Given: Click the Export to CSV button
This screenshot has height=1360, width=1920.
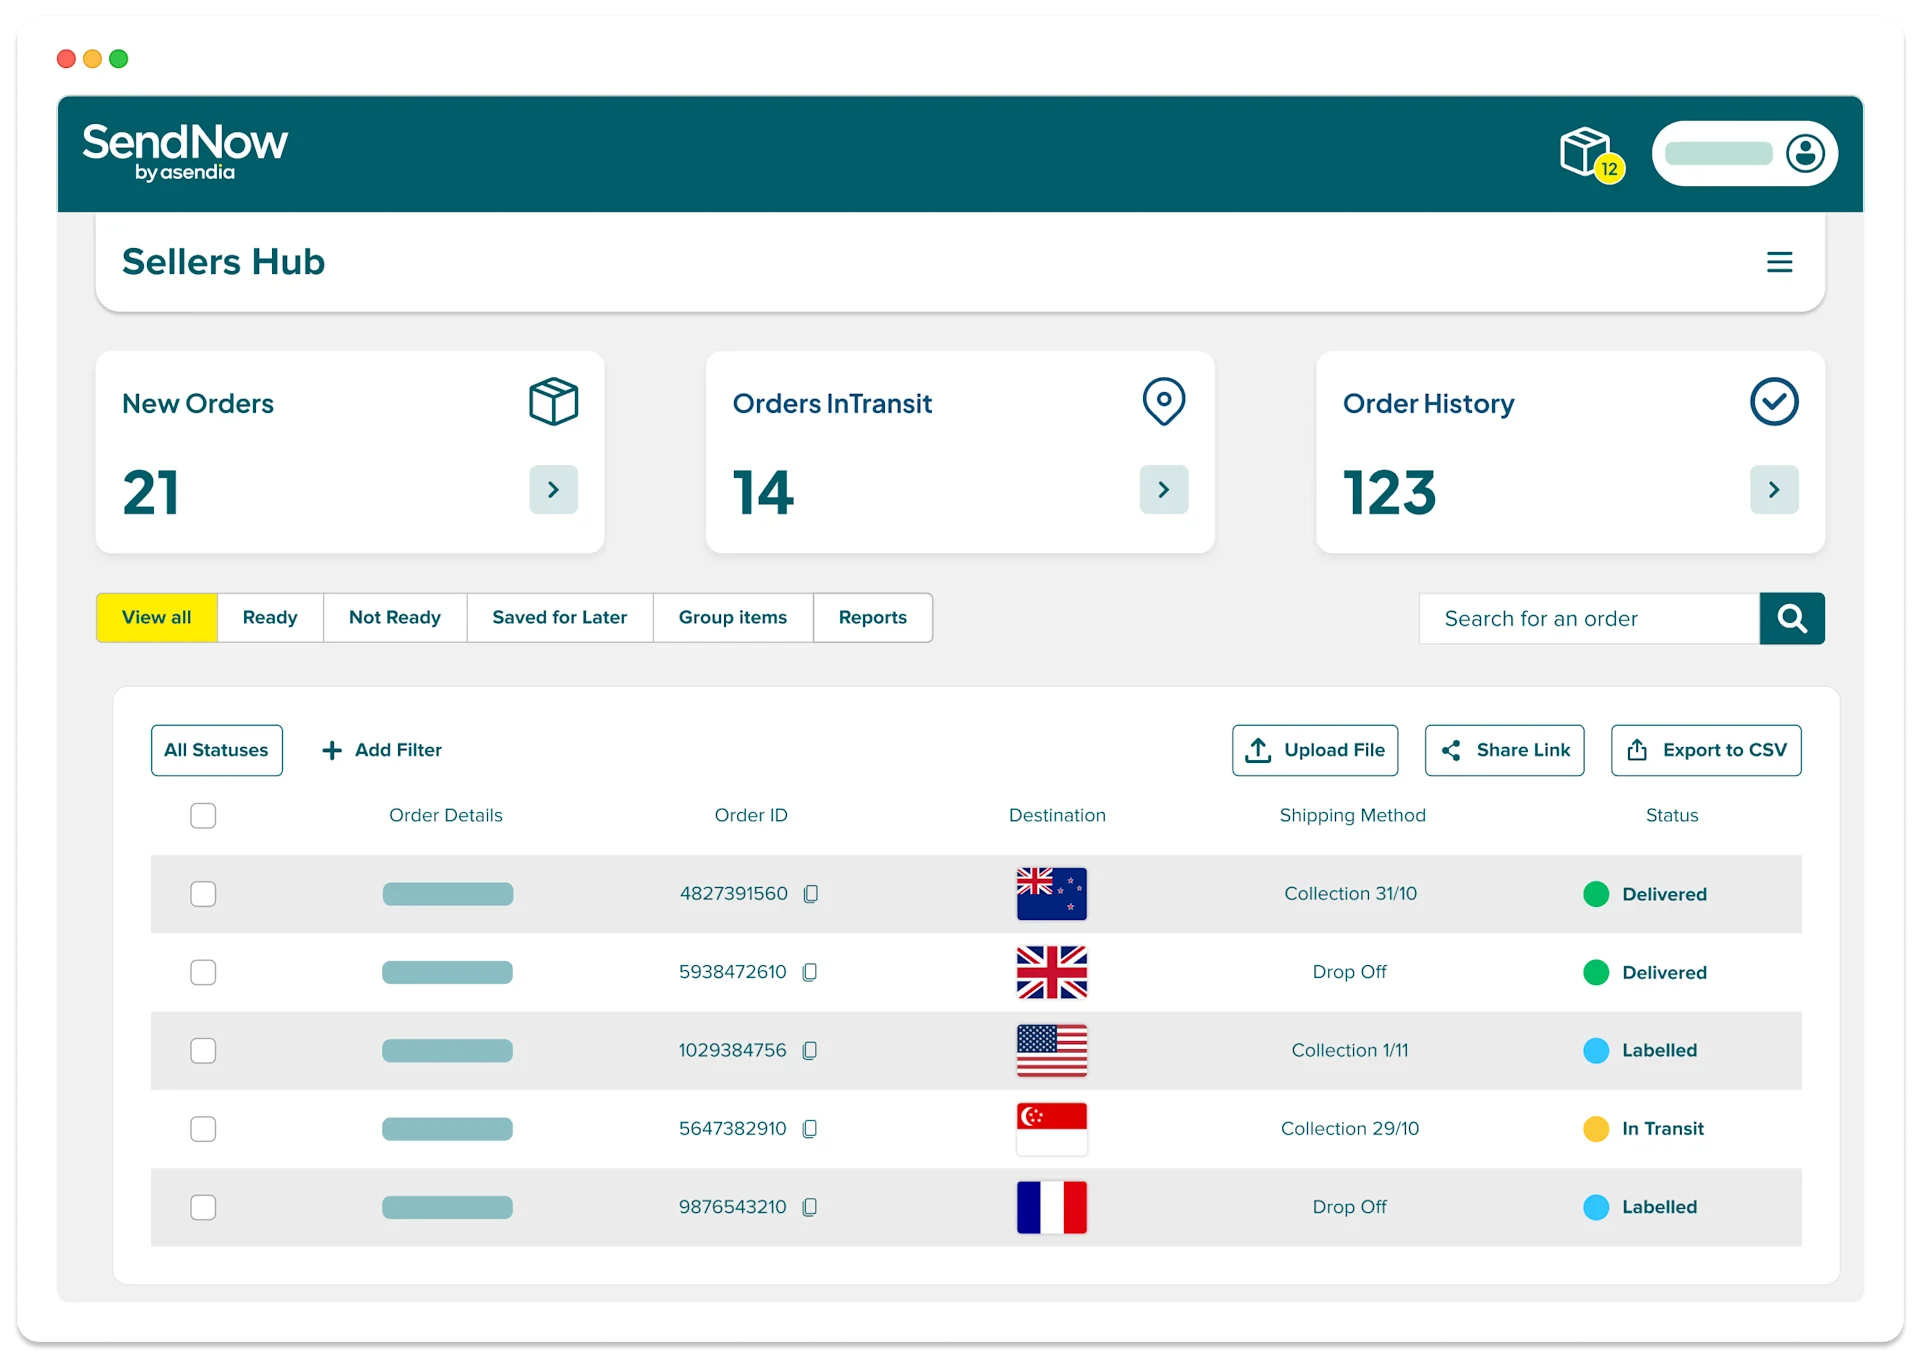Looking at the screenshot, I should click(1705, 750).
